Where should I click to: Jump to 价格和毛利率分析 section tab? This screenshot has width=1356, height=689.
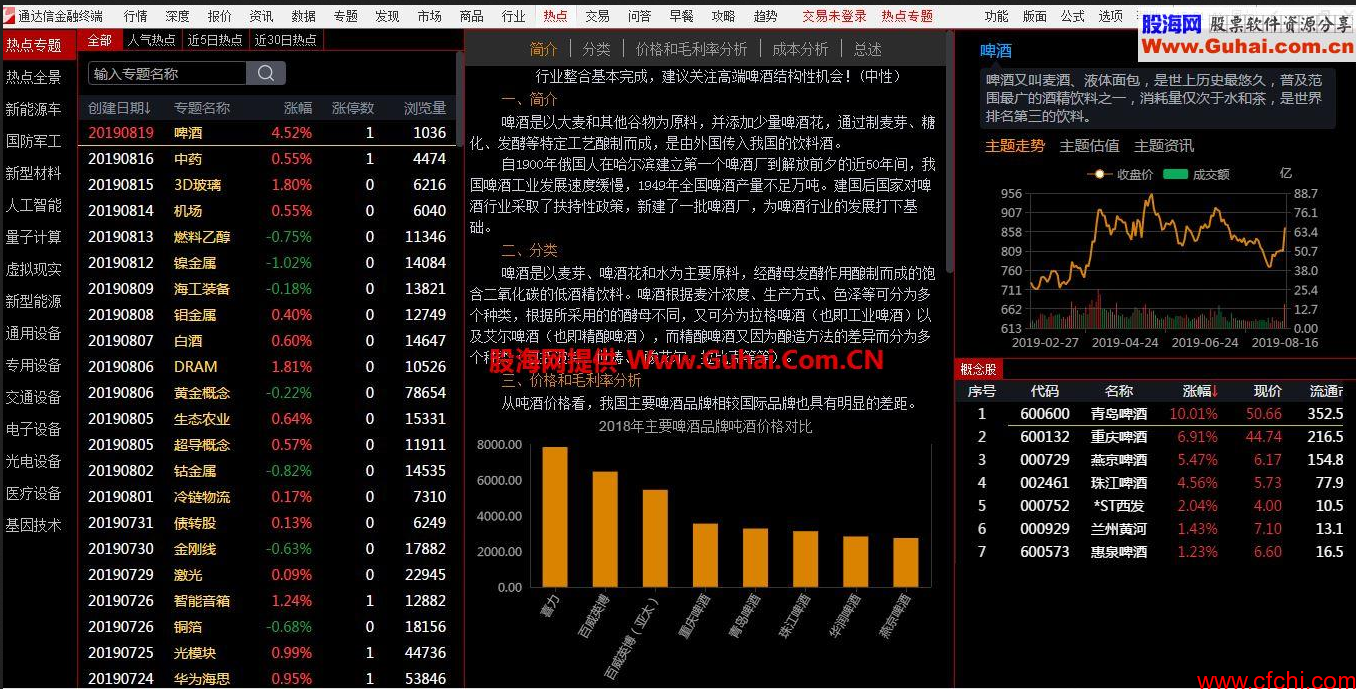click(691, 49)
